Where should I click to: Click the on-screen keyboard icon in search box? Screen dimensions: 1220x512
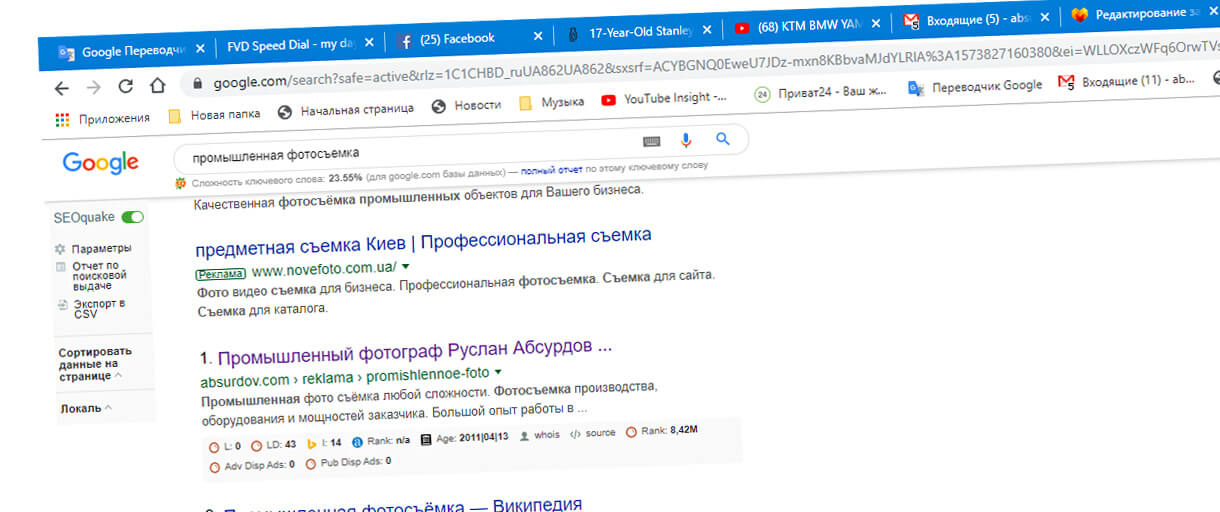(x=651, y=140)
